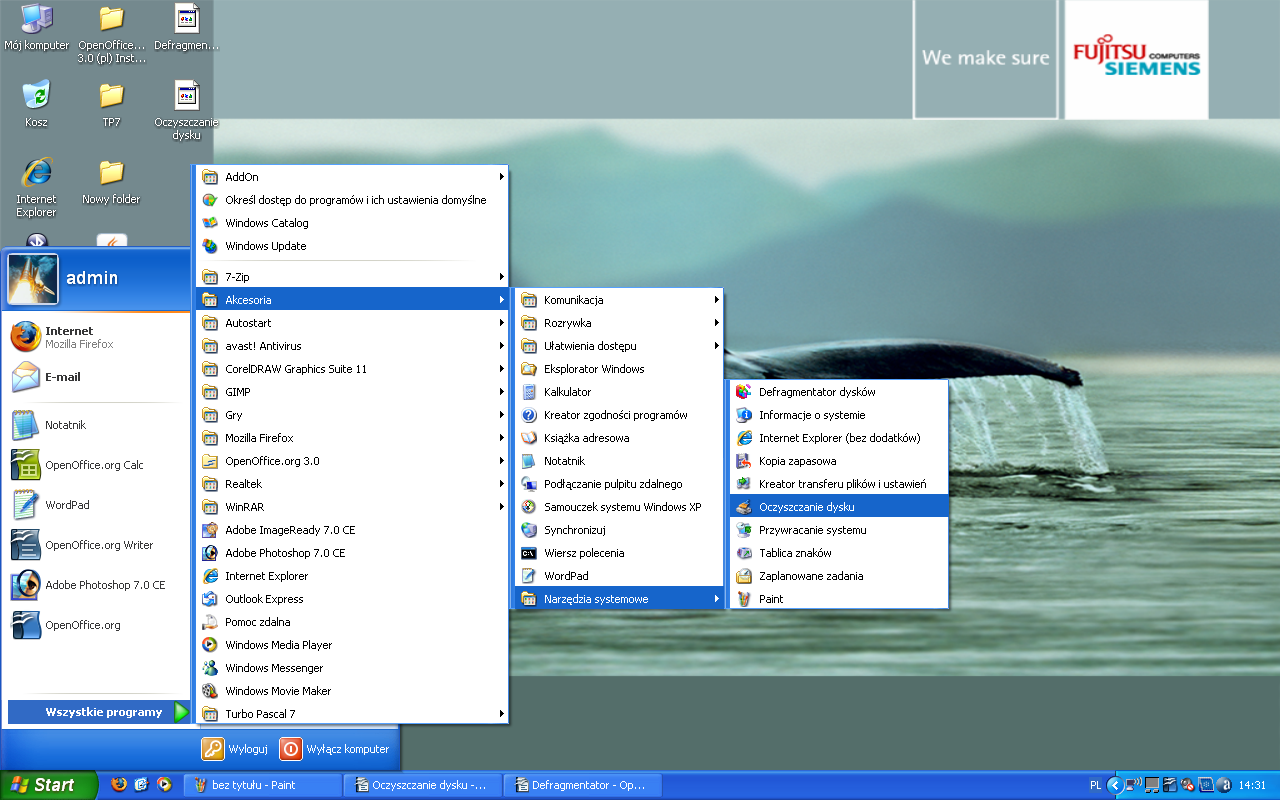Expand Rozrywka submenu

(x=619, y=323)
